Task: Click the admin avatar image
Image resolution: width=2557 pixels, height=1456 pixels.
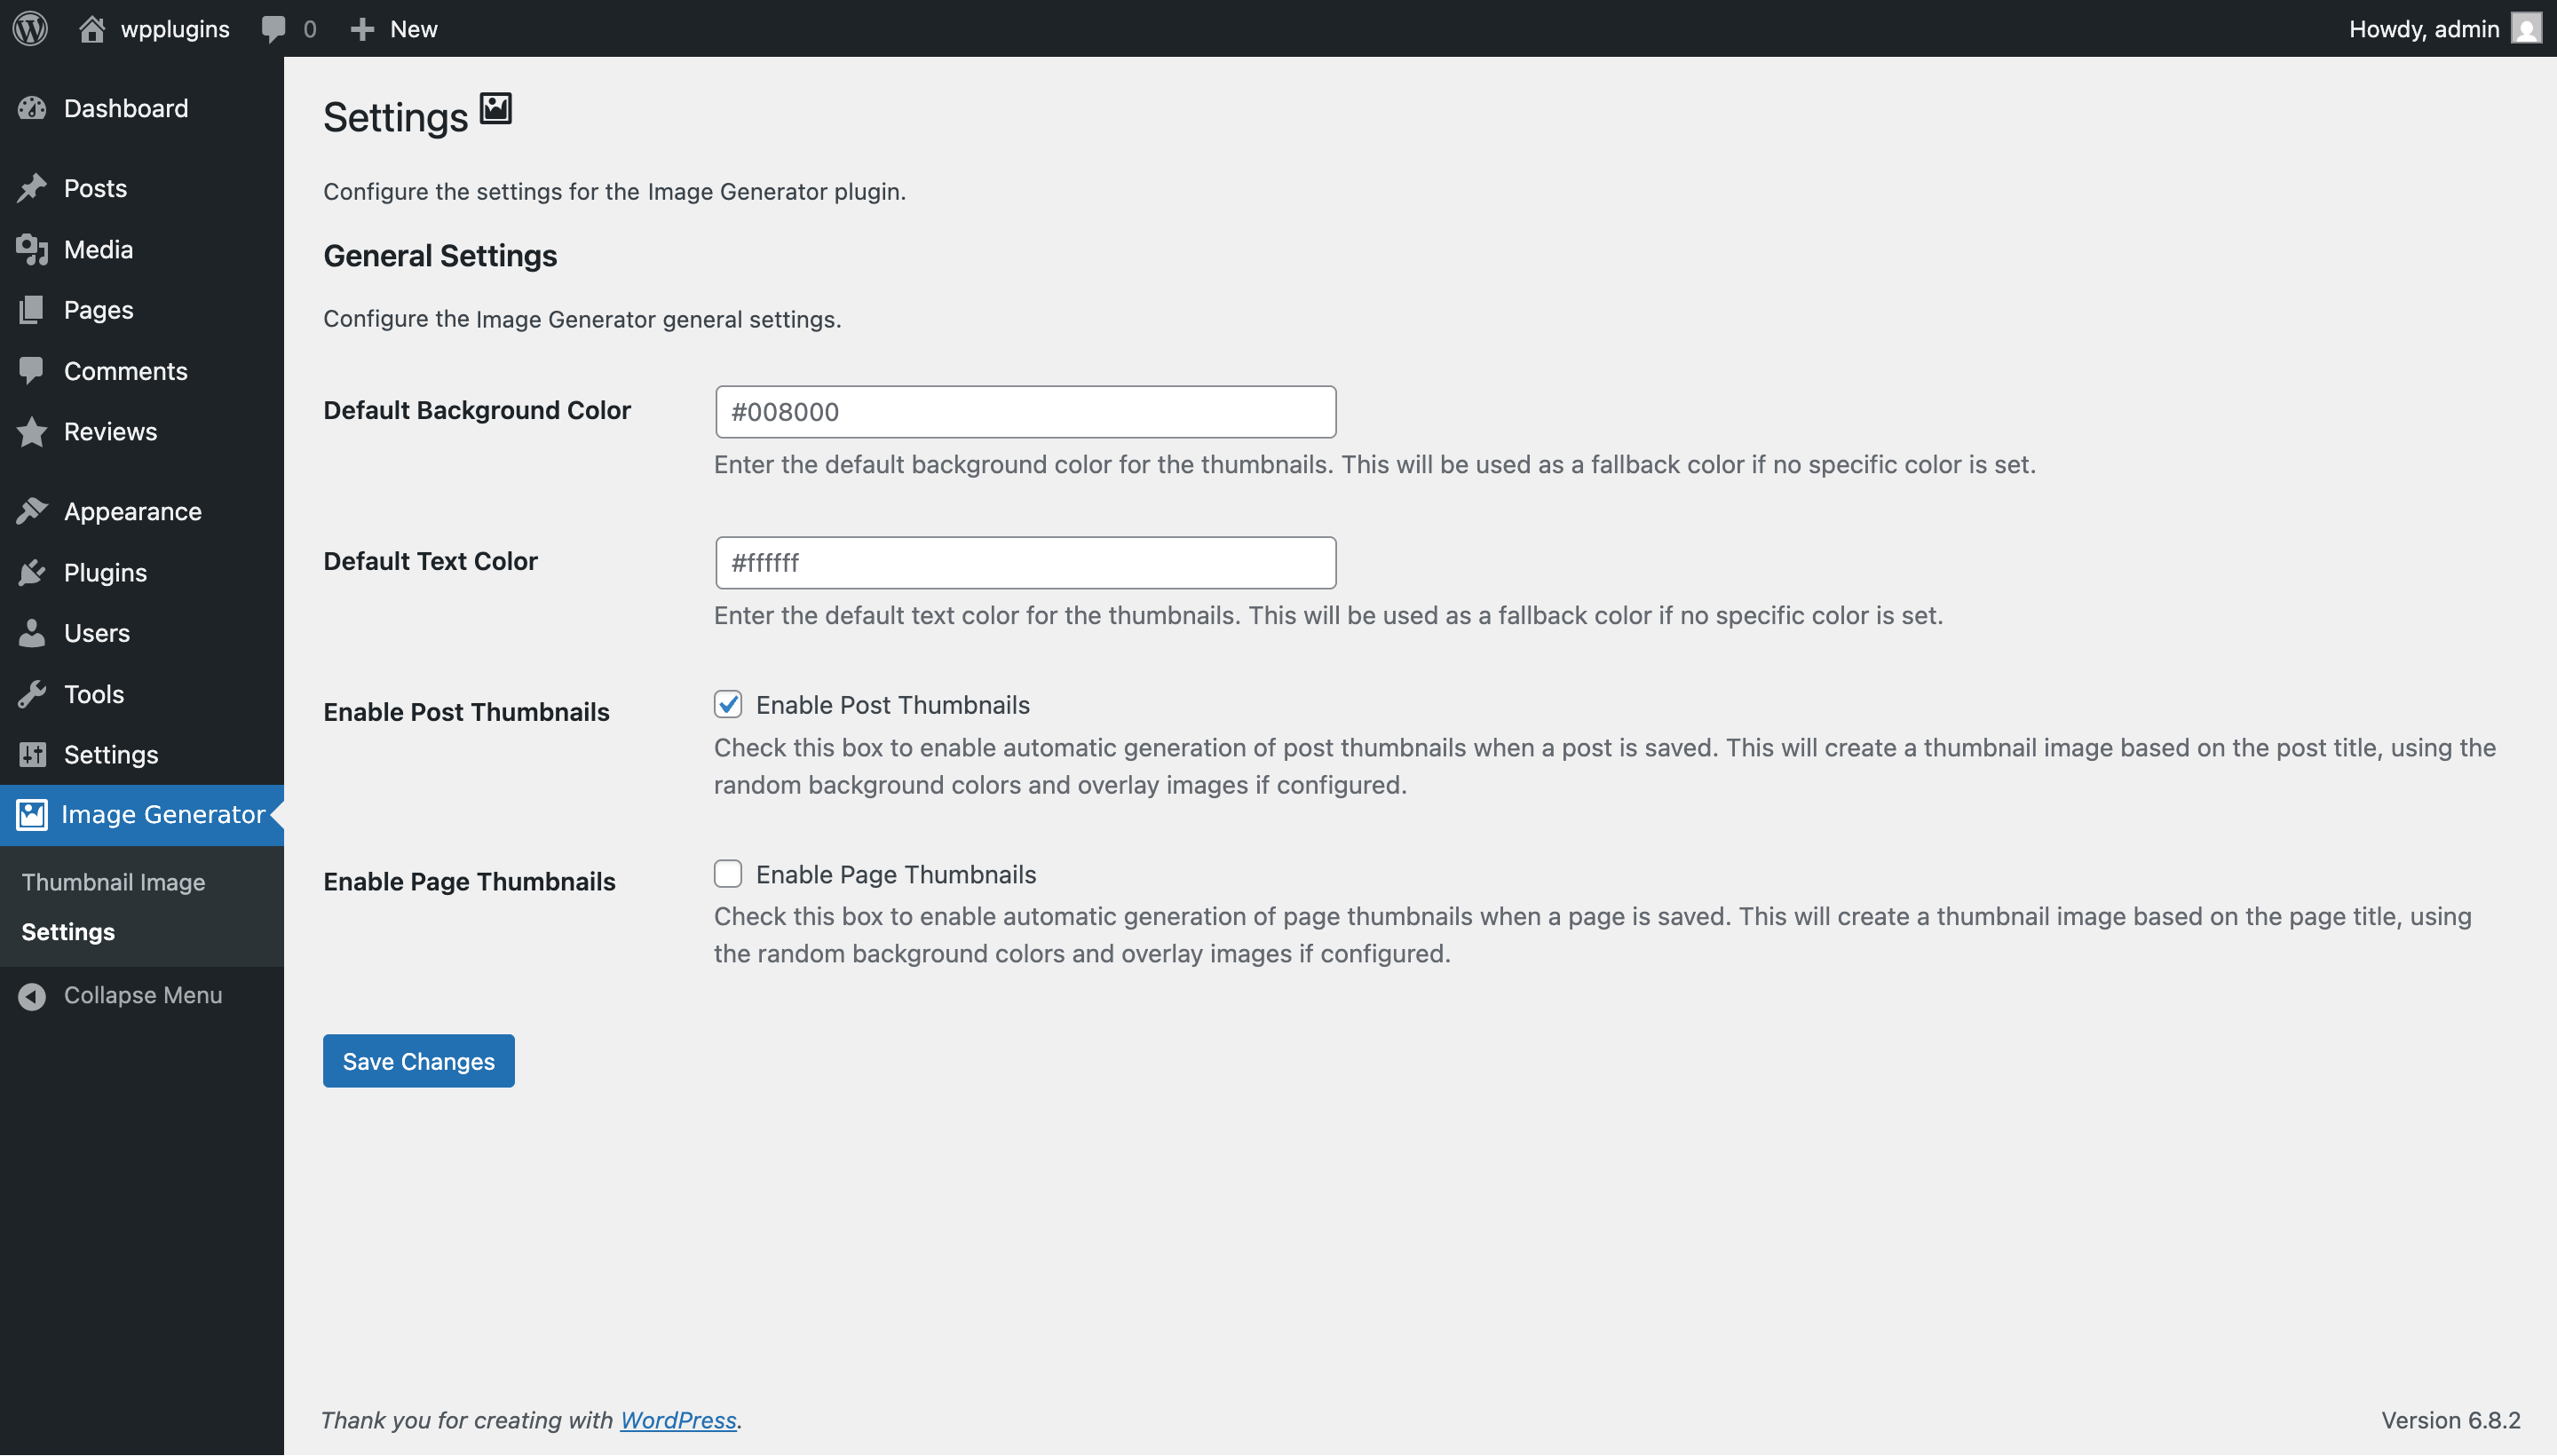Action: [2527, 28]
